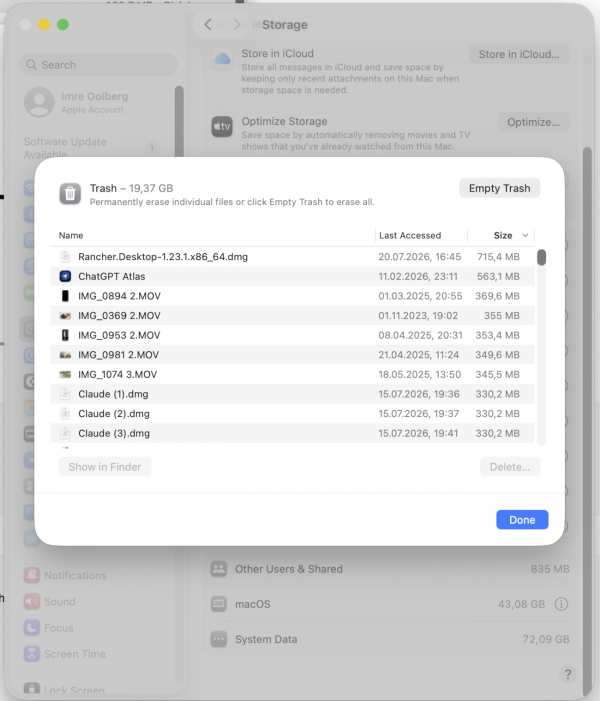Select the ChatGPT Atlas row
Screen dimensions: 600x701
(293, 276)
